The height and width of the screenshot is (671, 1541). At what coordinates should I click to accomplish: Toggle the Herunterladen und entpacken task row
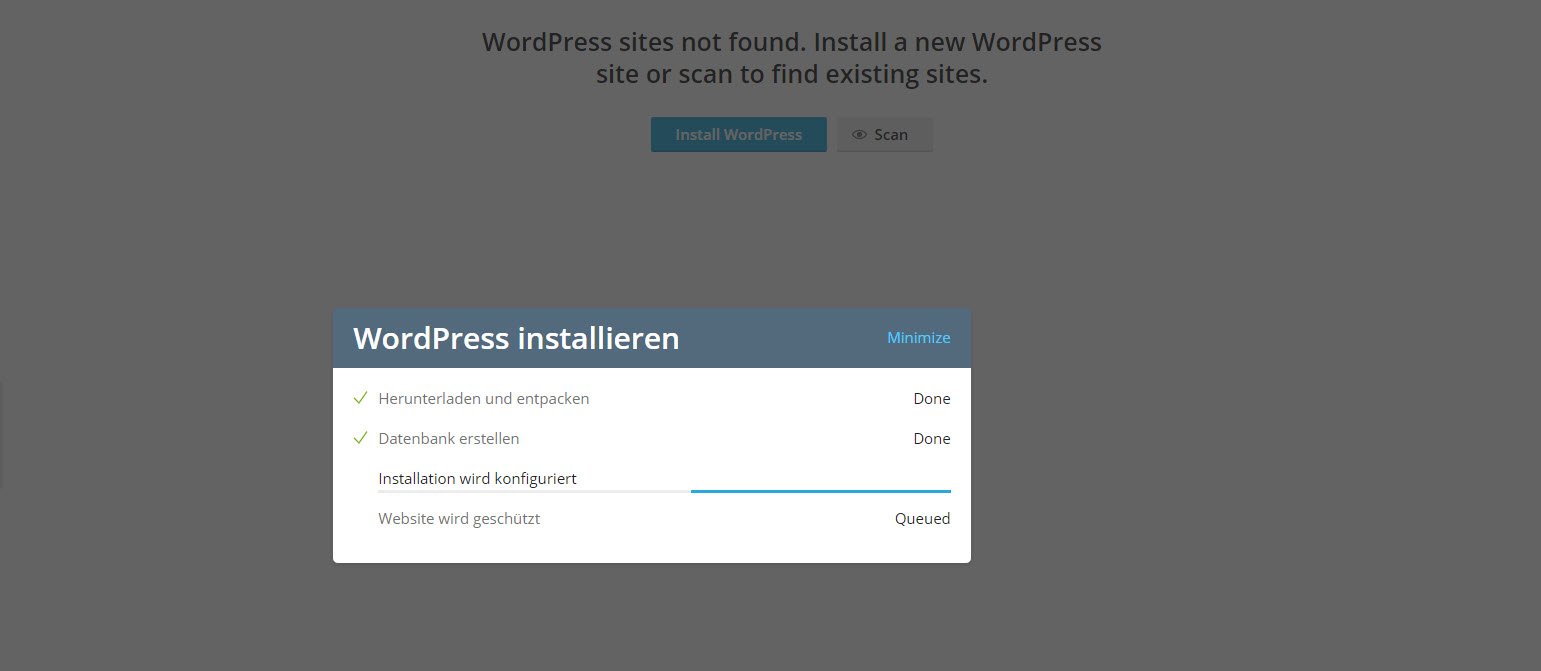[651, 398]
